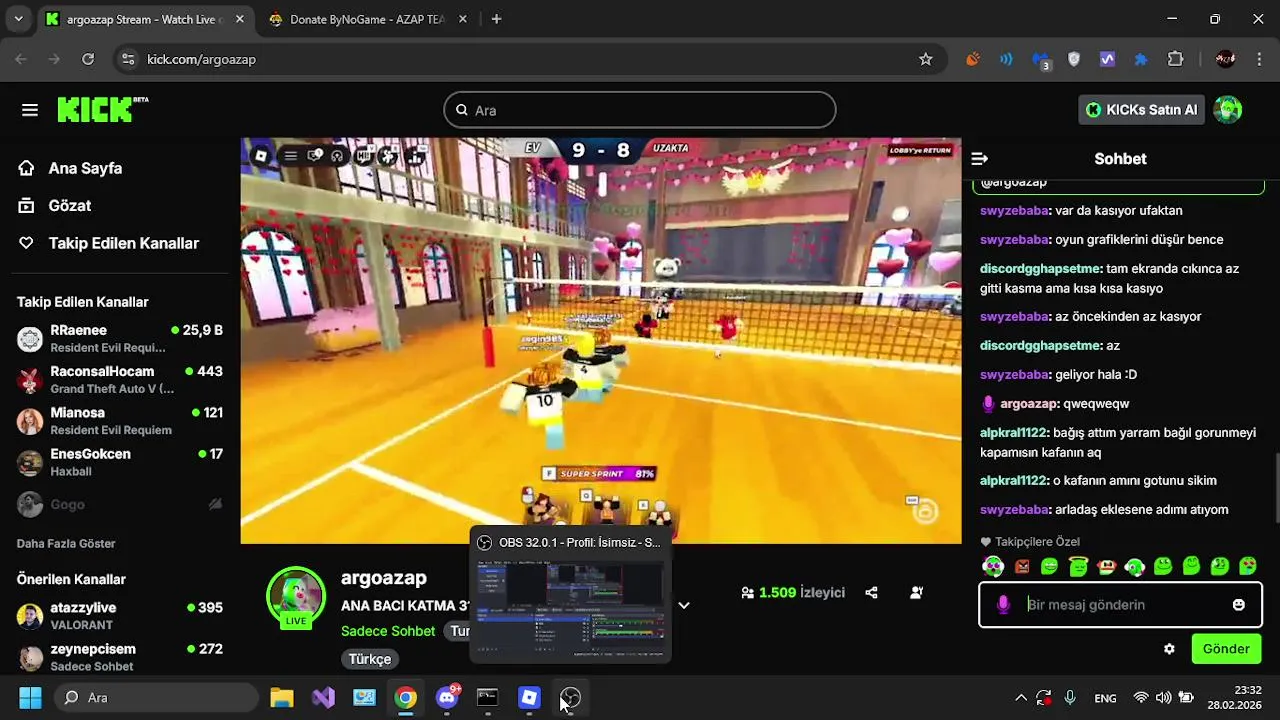1280x720 pixels.
Task: Open the Kick hamburger sidebar menu
Action: (30, 110)
